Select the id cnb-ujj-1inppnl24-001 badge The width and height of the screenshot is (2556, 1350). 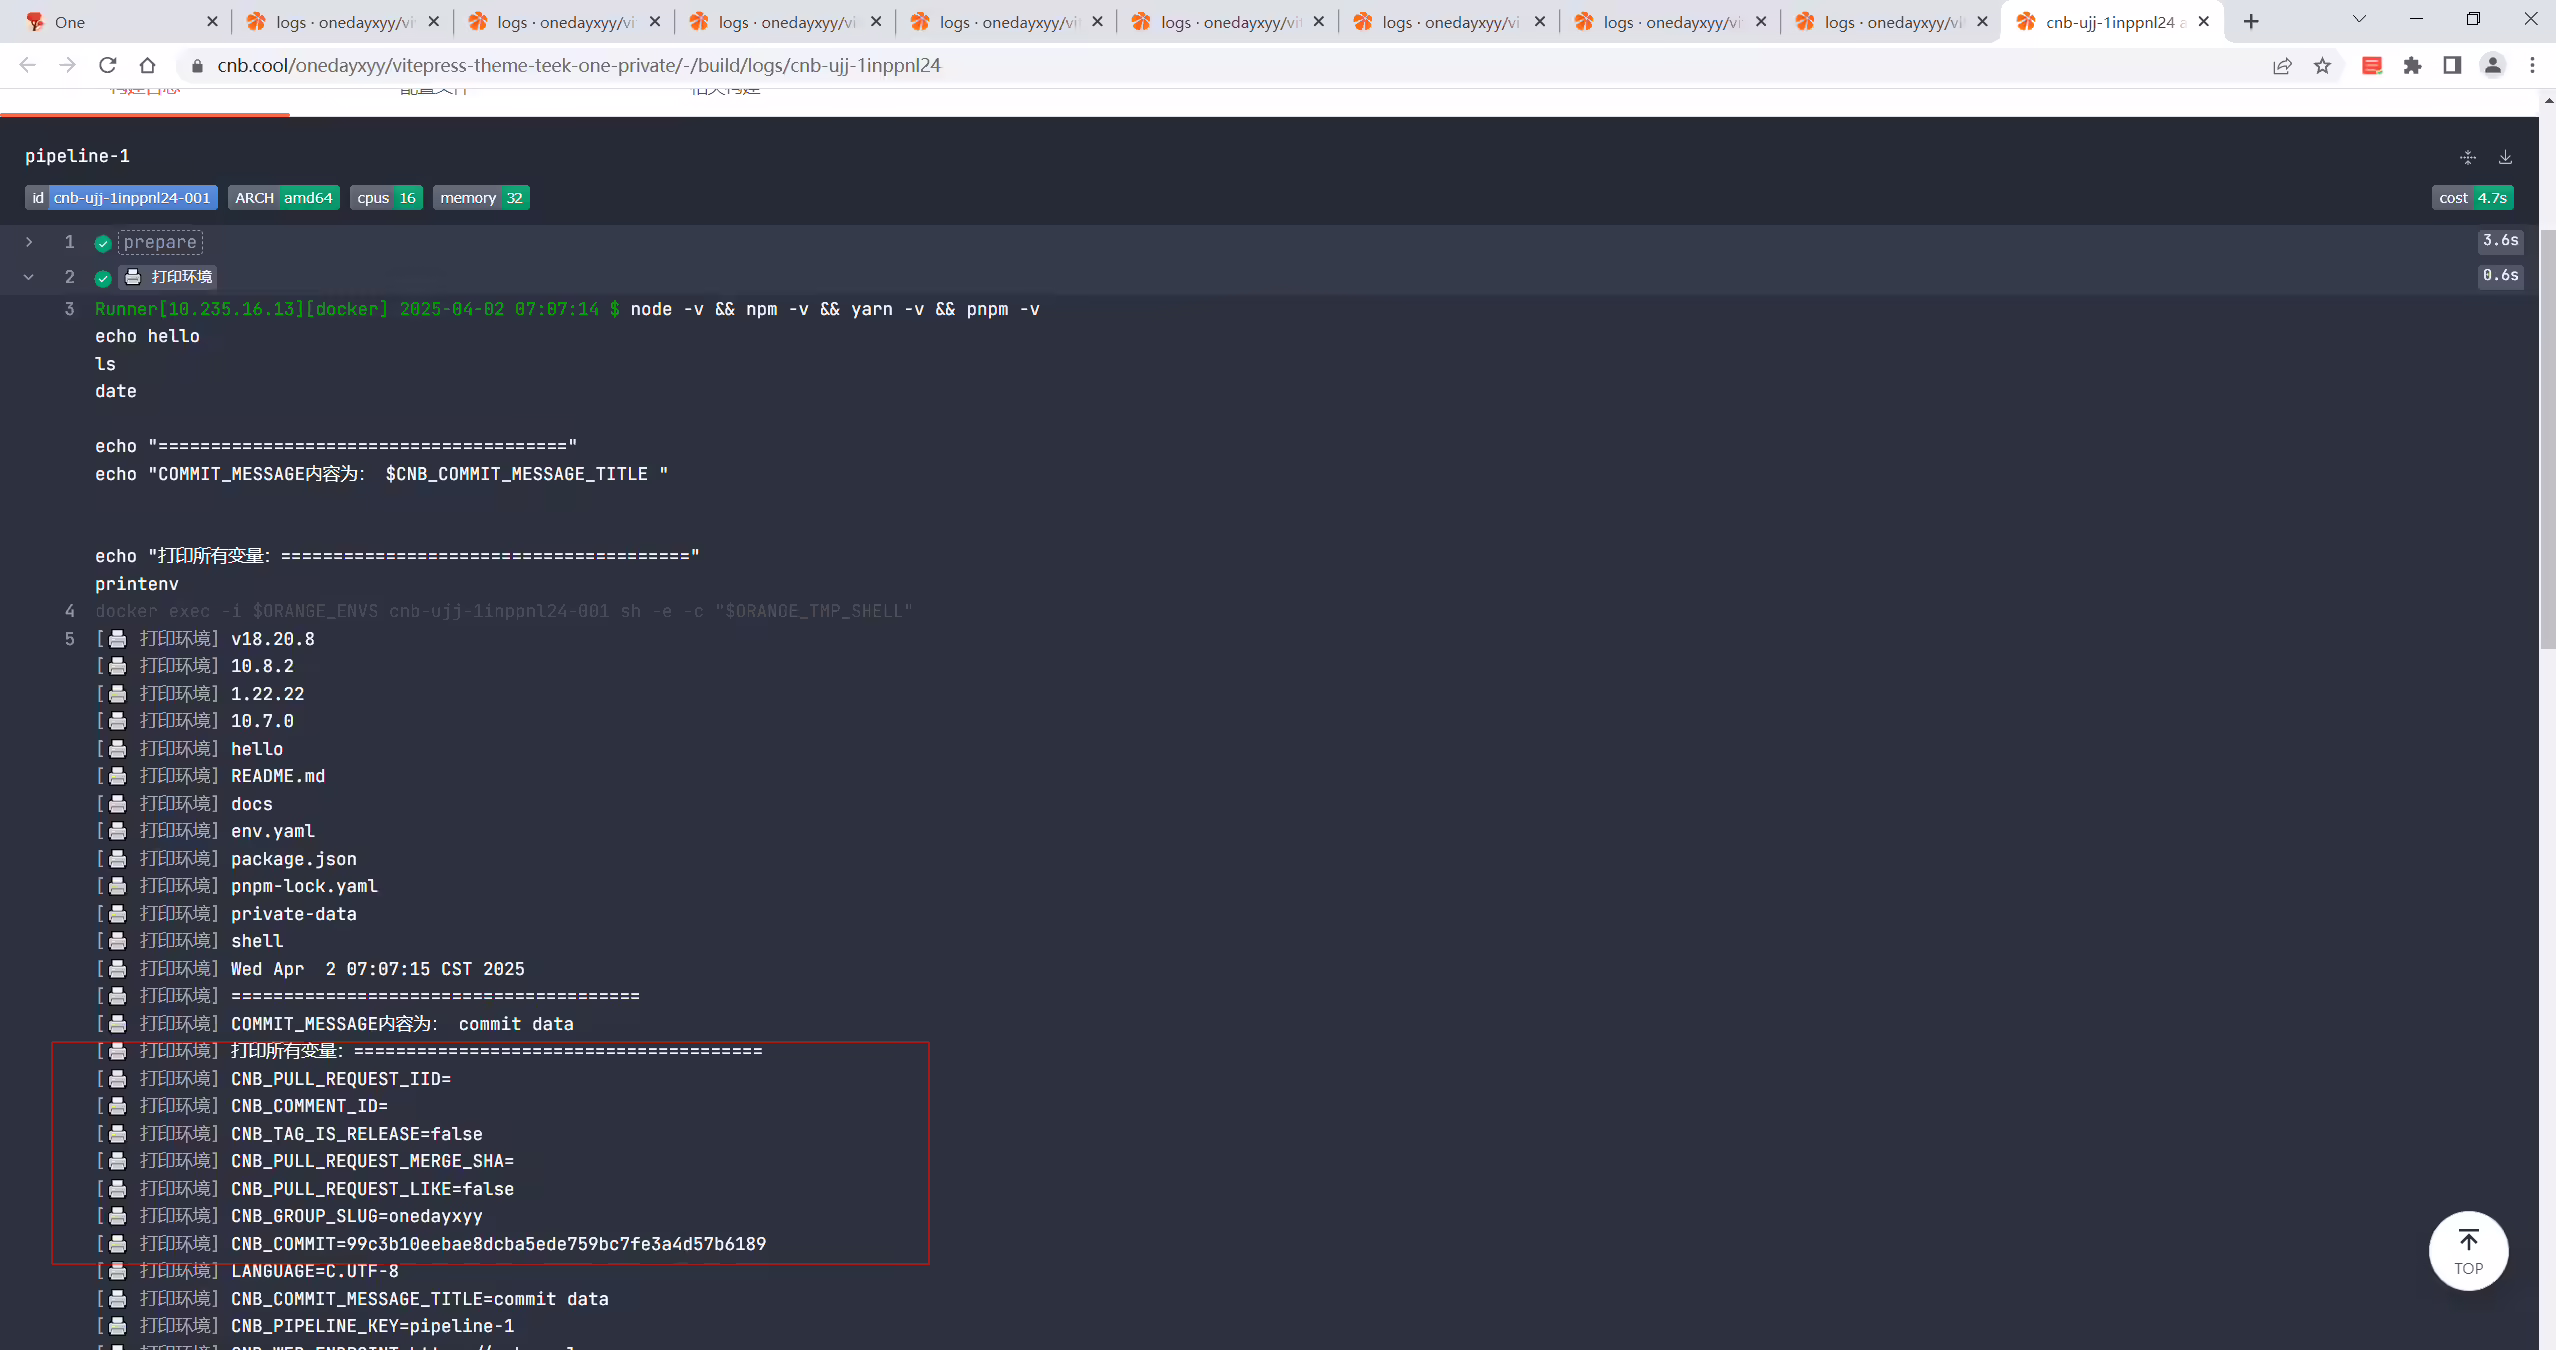[x=121, y=198]
